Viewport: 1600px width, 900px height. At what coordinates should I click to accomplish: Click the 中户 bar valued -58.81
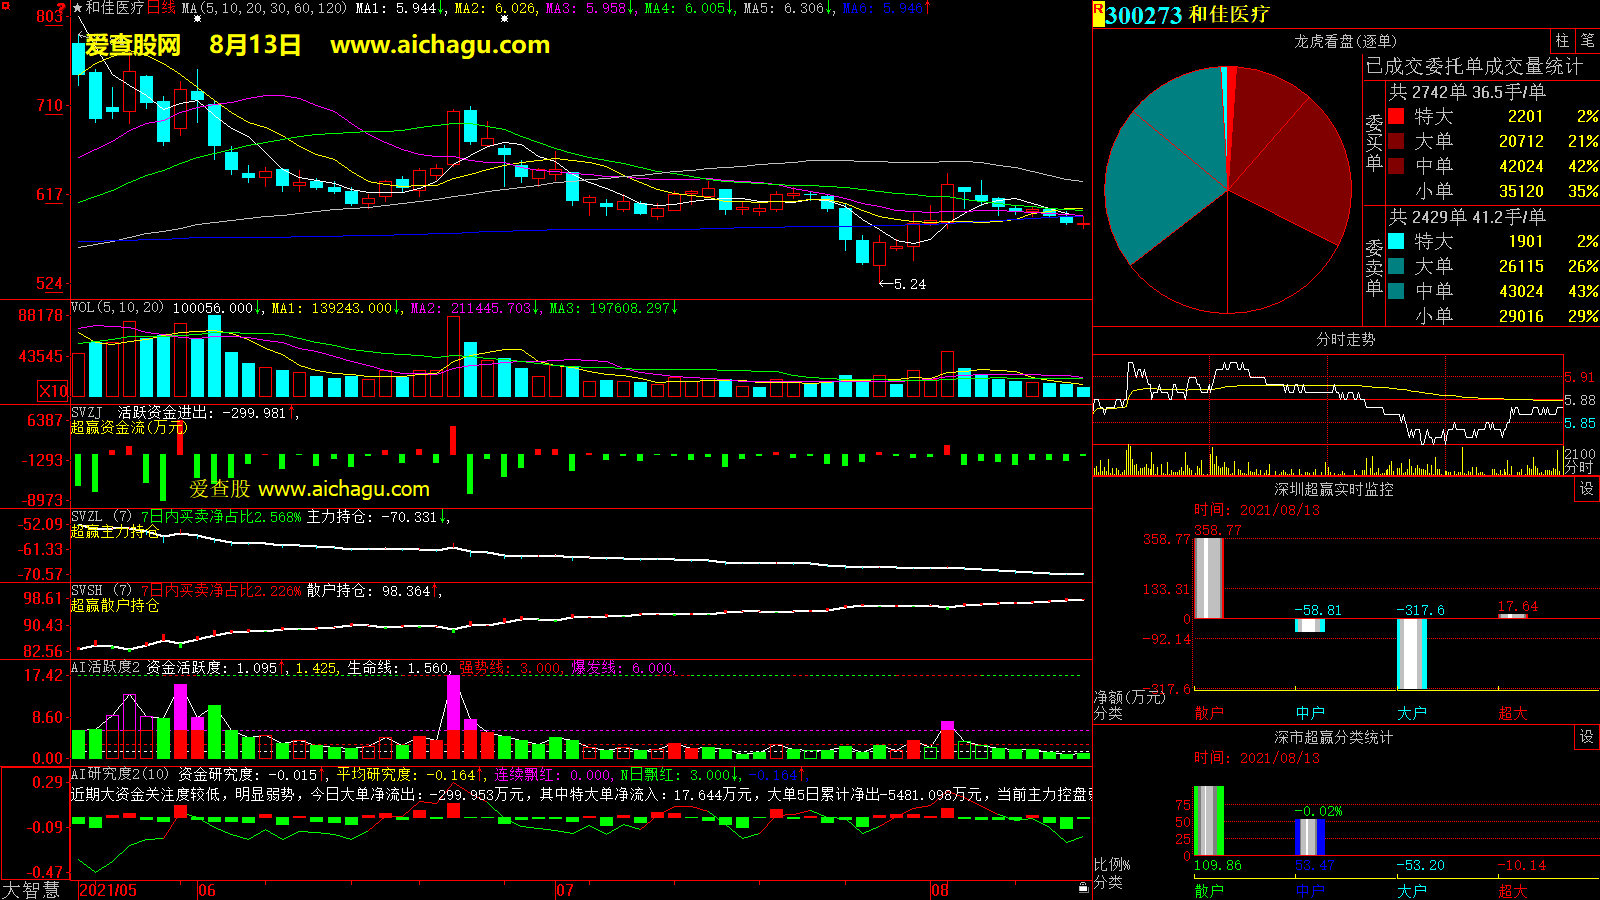pyautogui.click(x=1310, y=626)
